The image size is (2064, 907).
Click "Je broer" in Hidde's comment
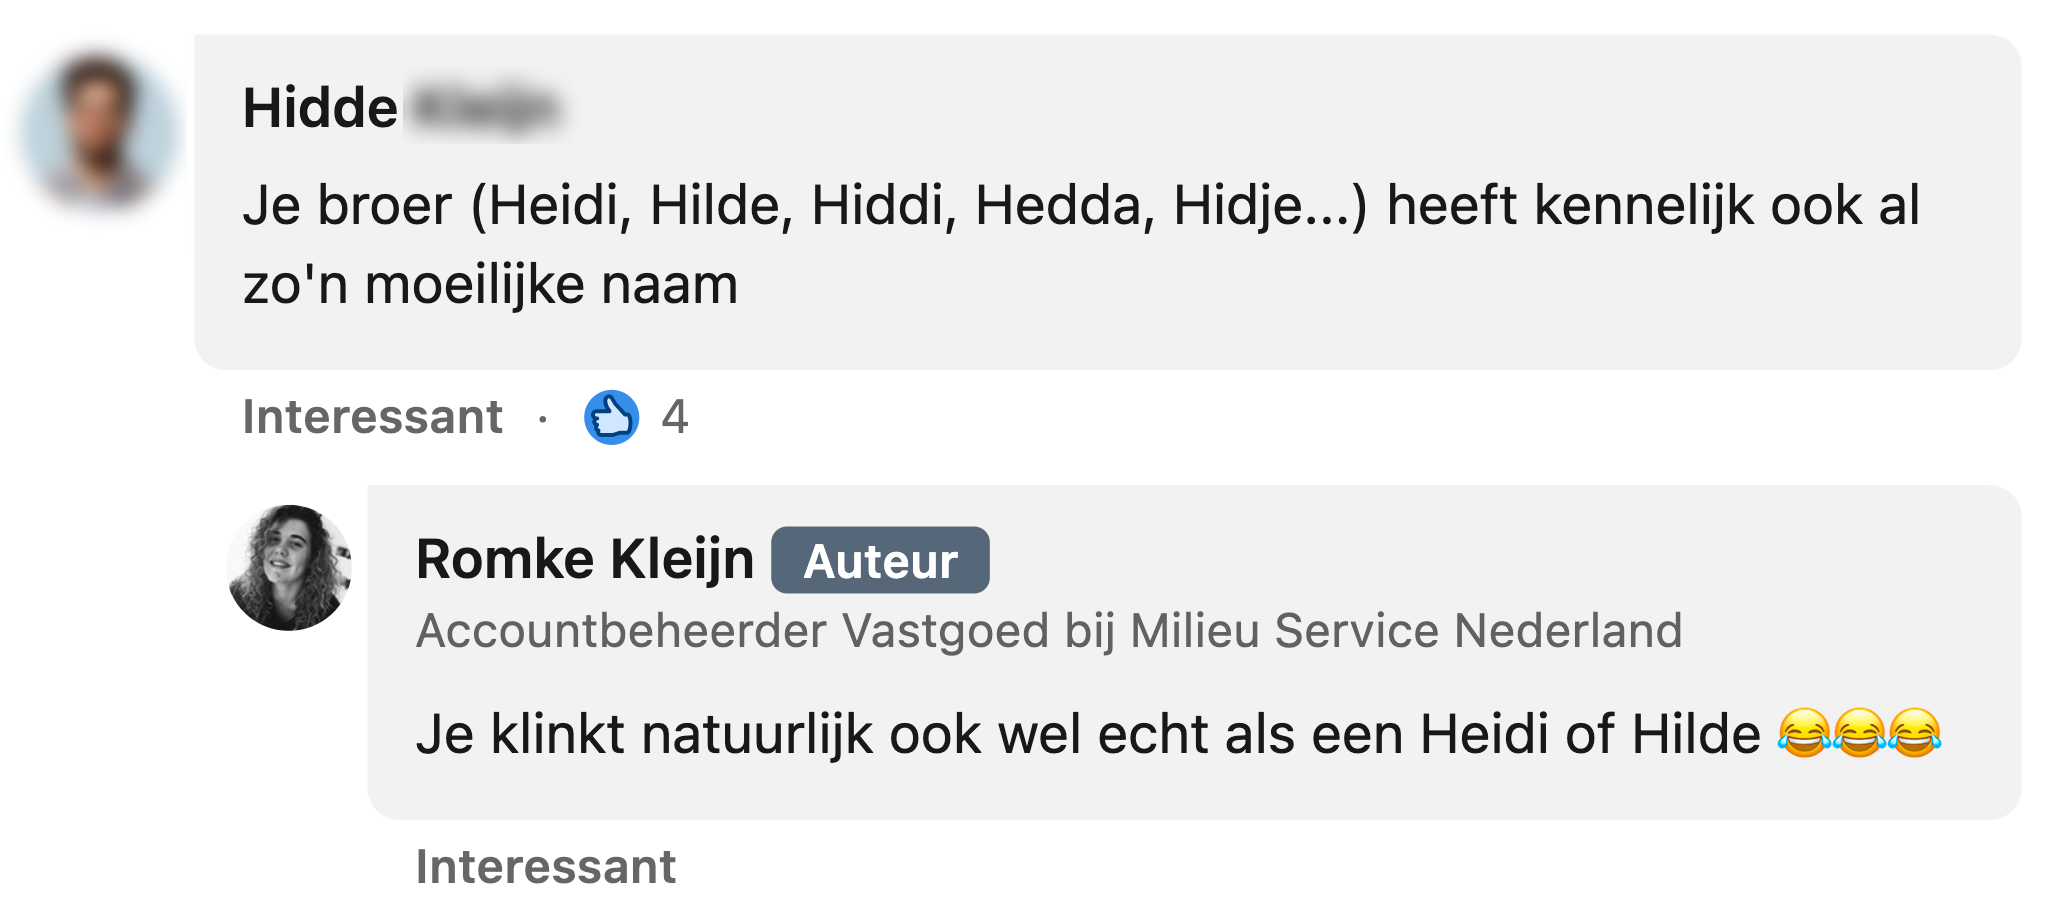347,206
